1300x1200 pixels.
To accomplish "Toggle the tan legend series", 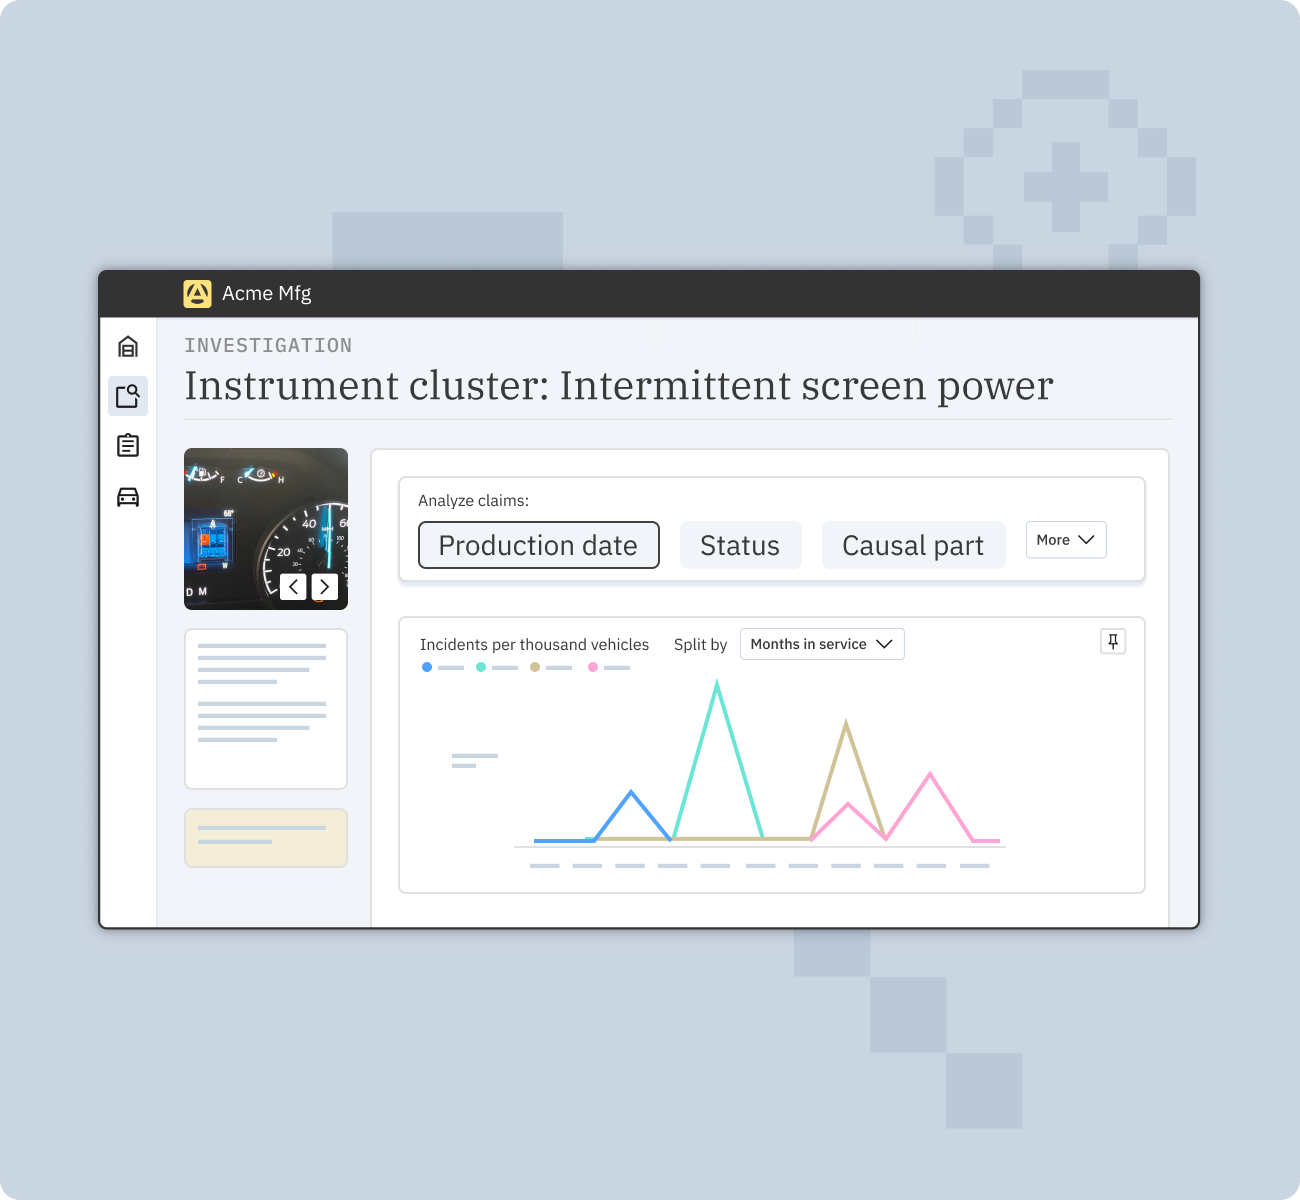I will tap(551, 667).
